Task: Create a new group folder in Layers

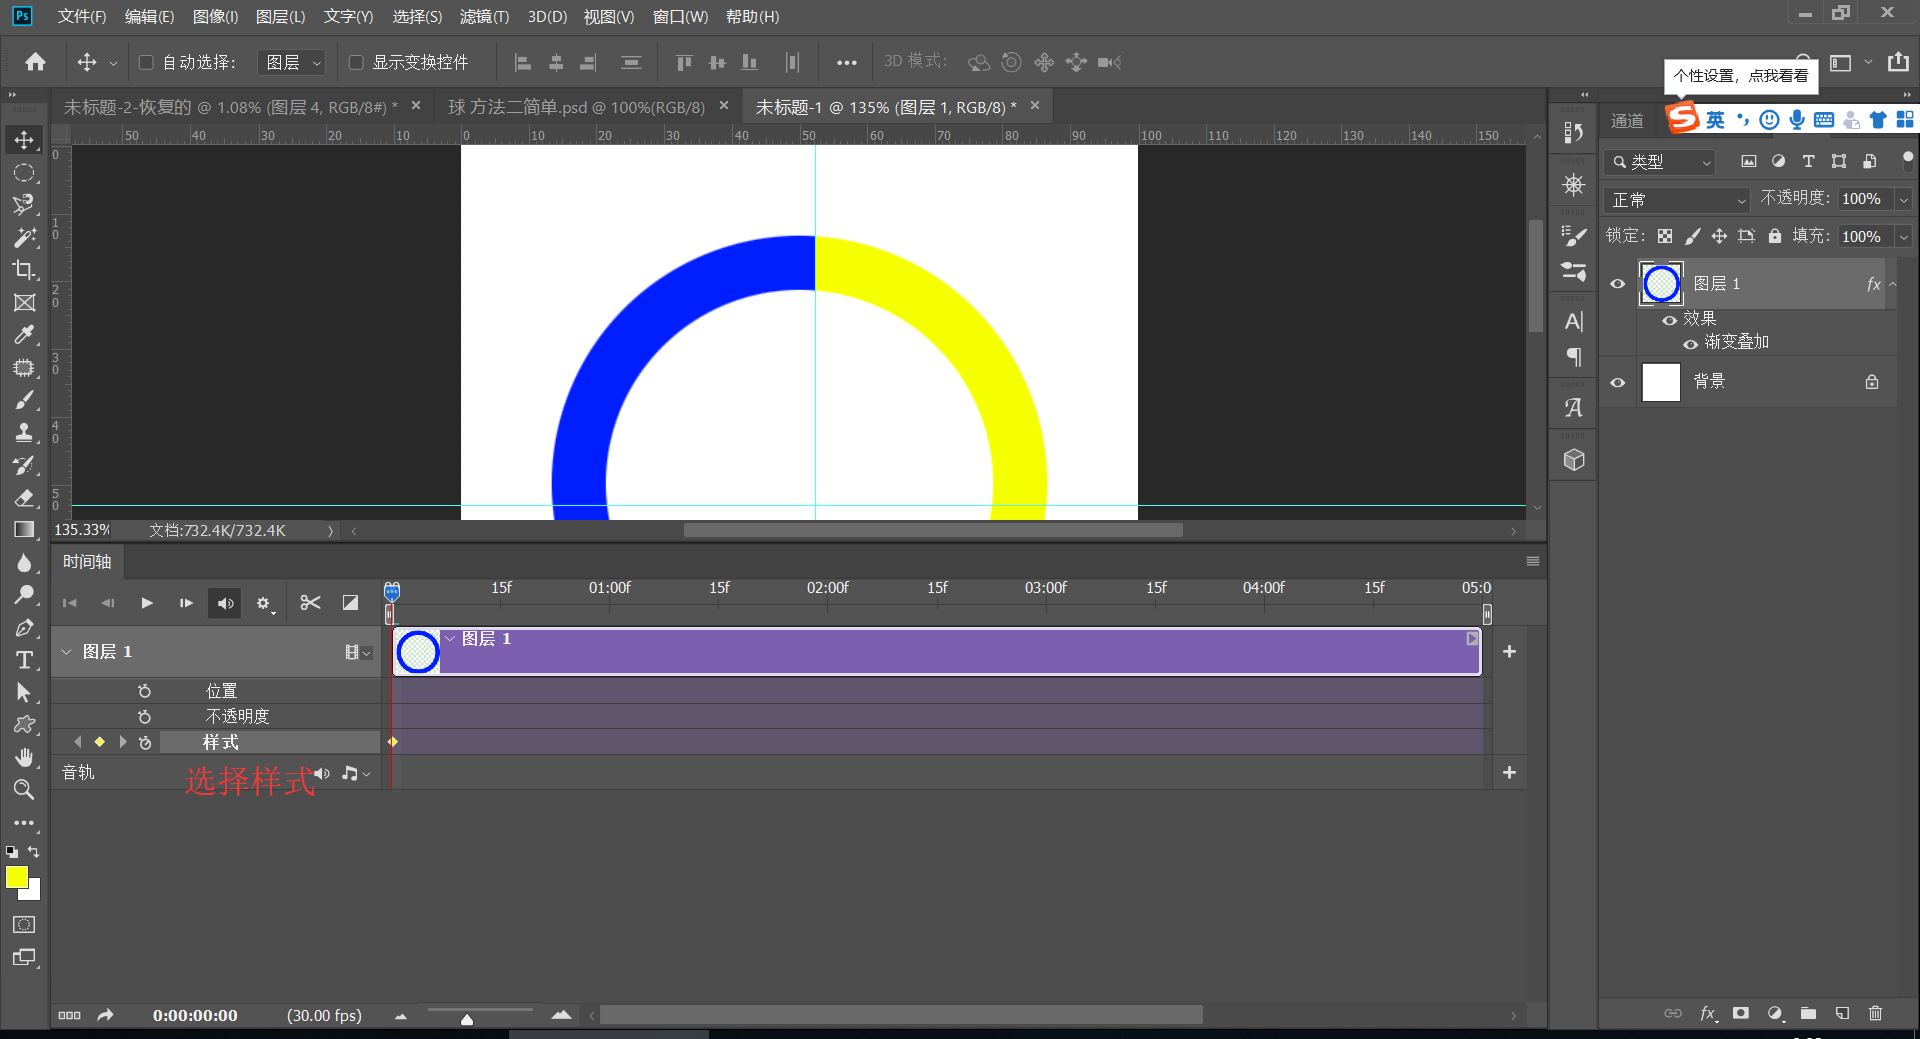Action: coord(1808,1013)
